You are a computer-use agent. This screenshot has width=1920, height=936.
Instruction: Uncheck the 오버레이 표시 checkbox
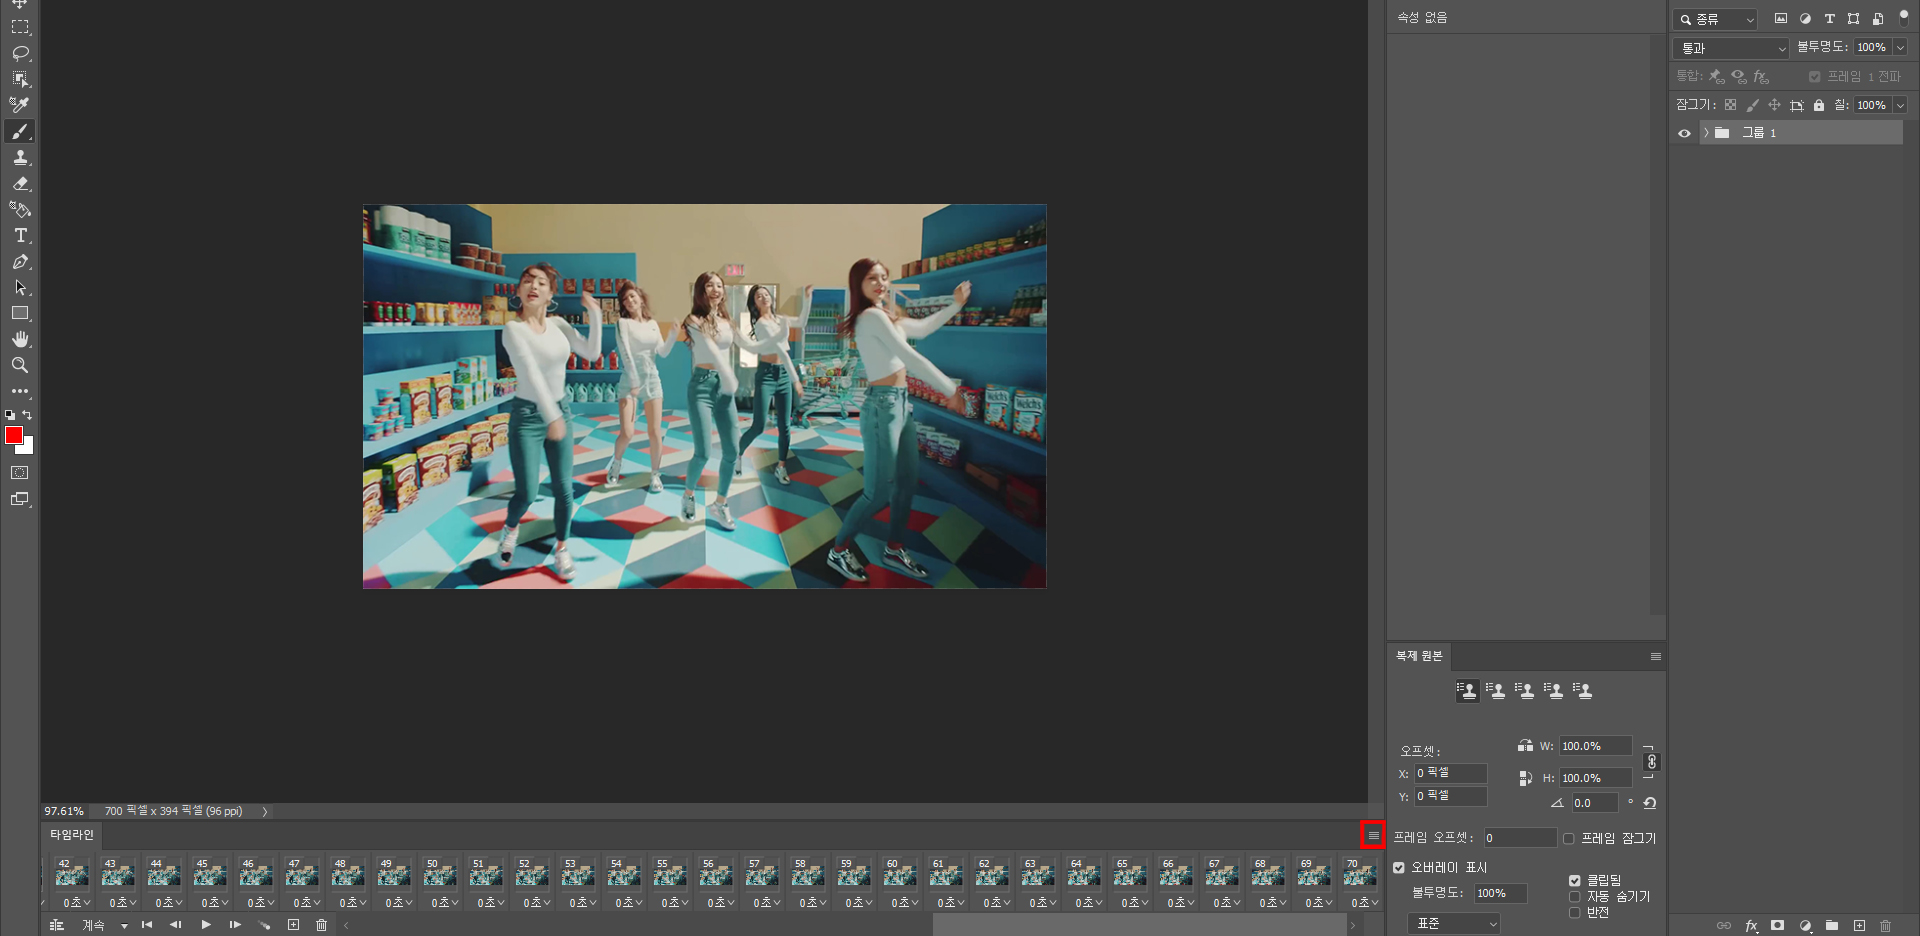pos(1399,868)
